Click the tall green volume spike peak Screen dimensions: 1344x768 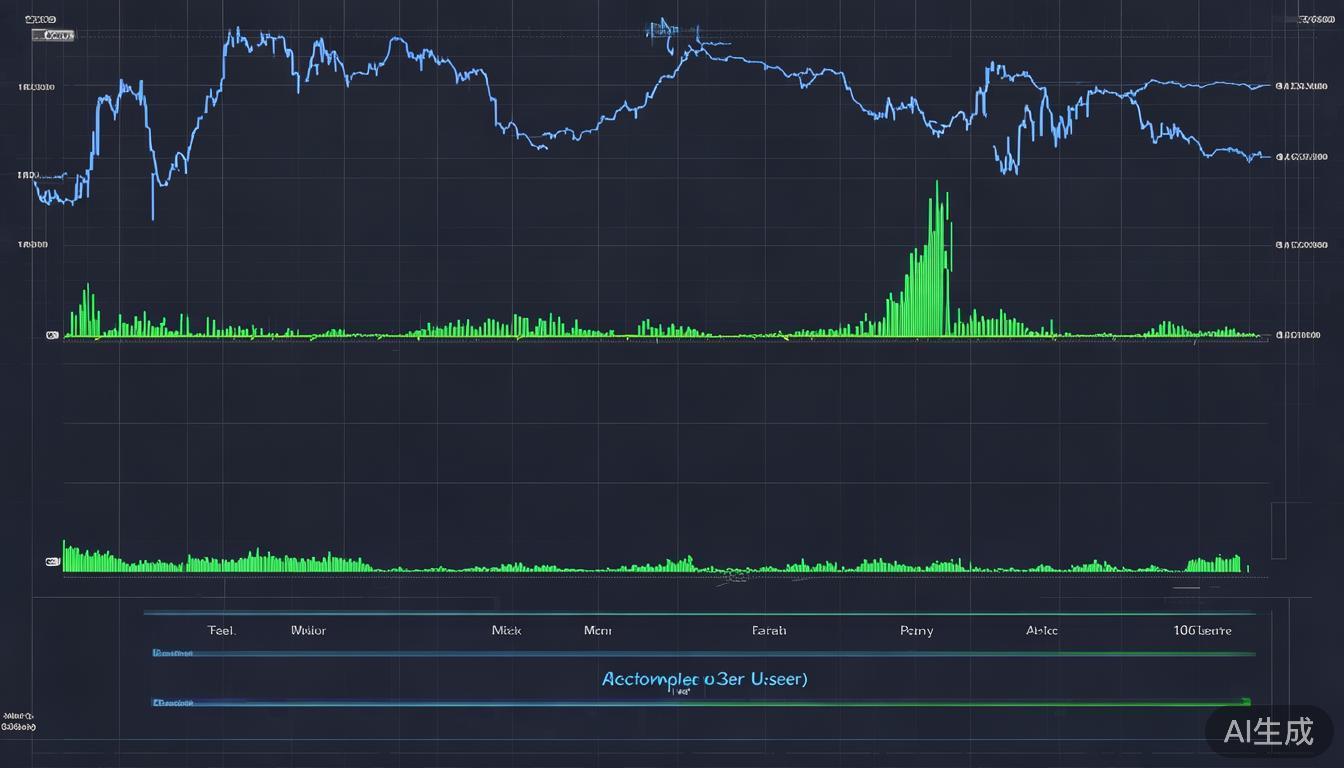[937, 186]
